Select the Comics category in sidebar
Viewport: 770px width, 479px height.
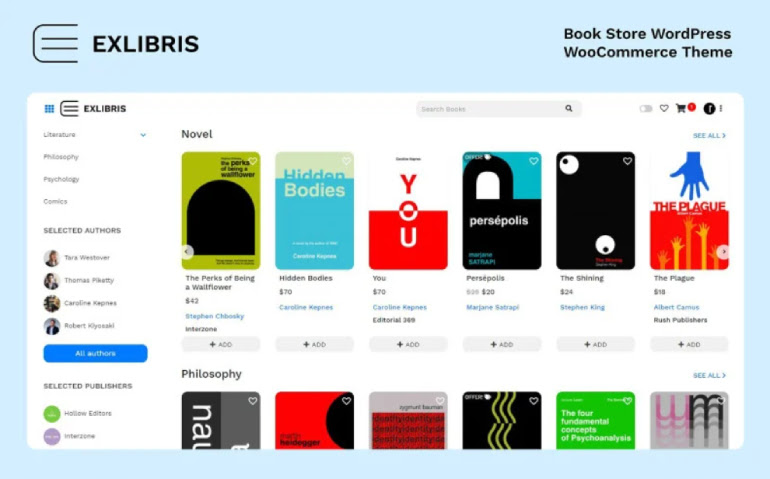55,201
